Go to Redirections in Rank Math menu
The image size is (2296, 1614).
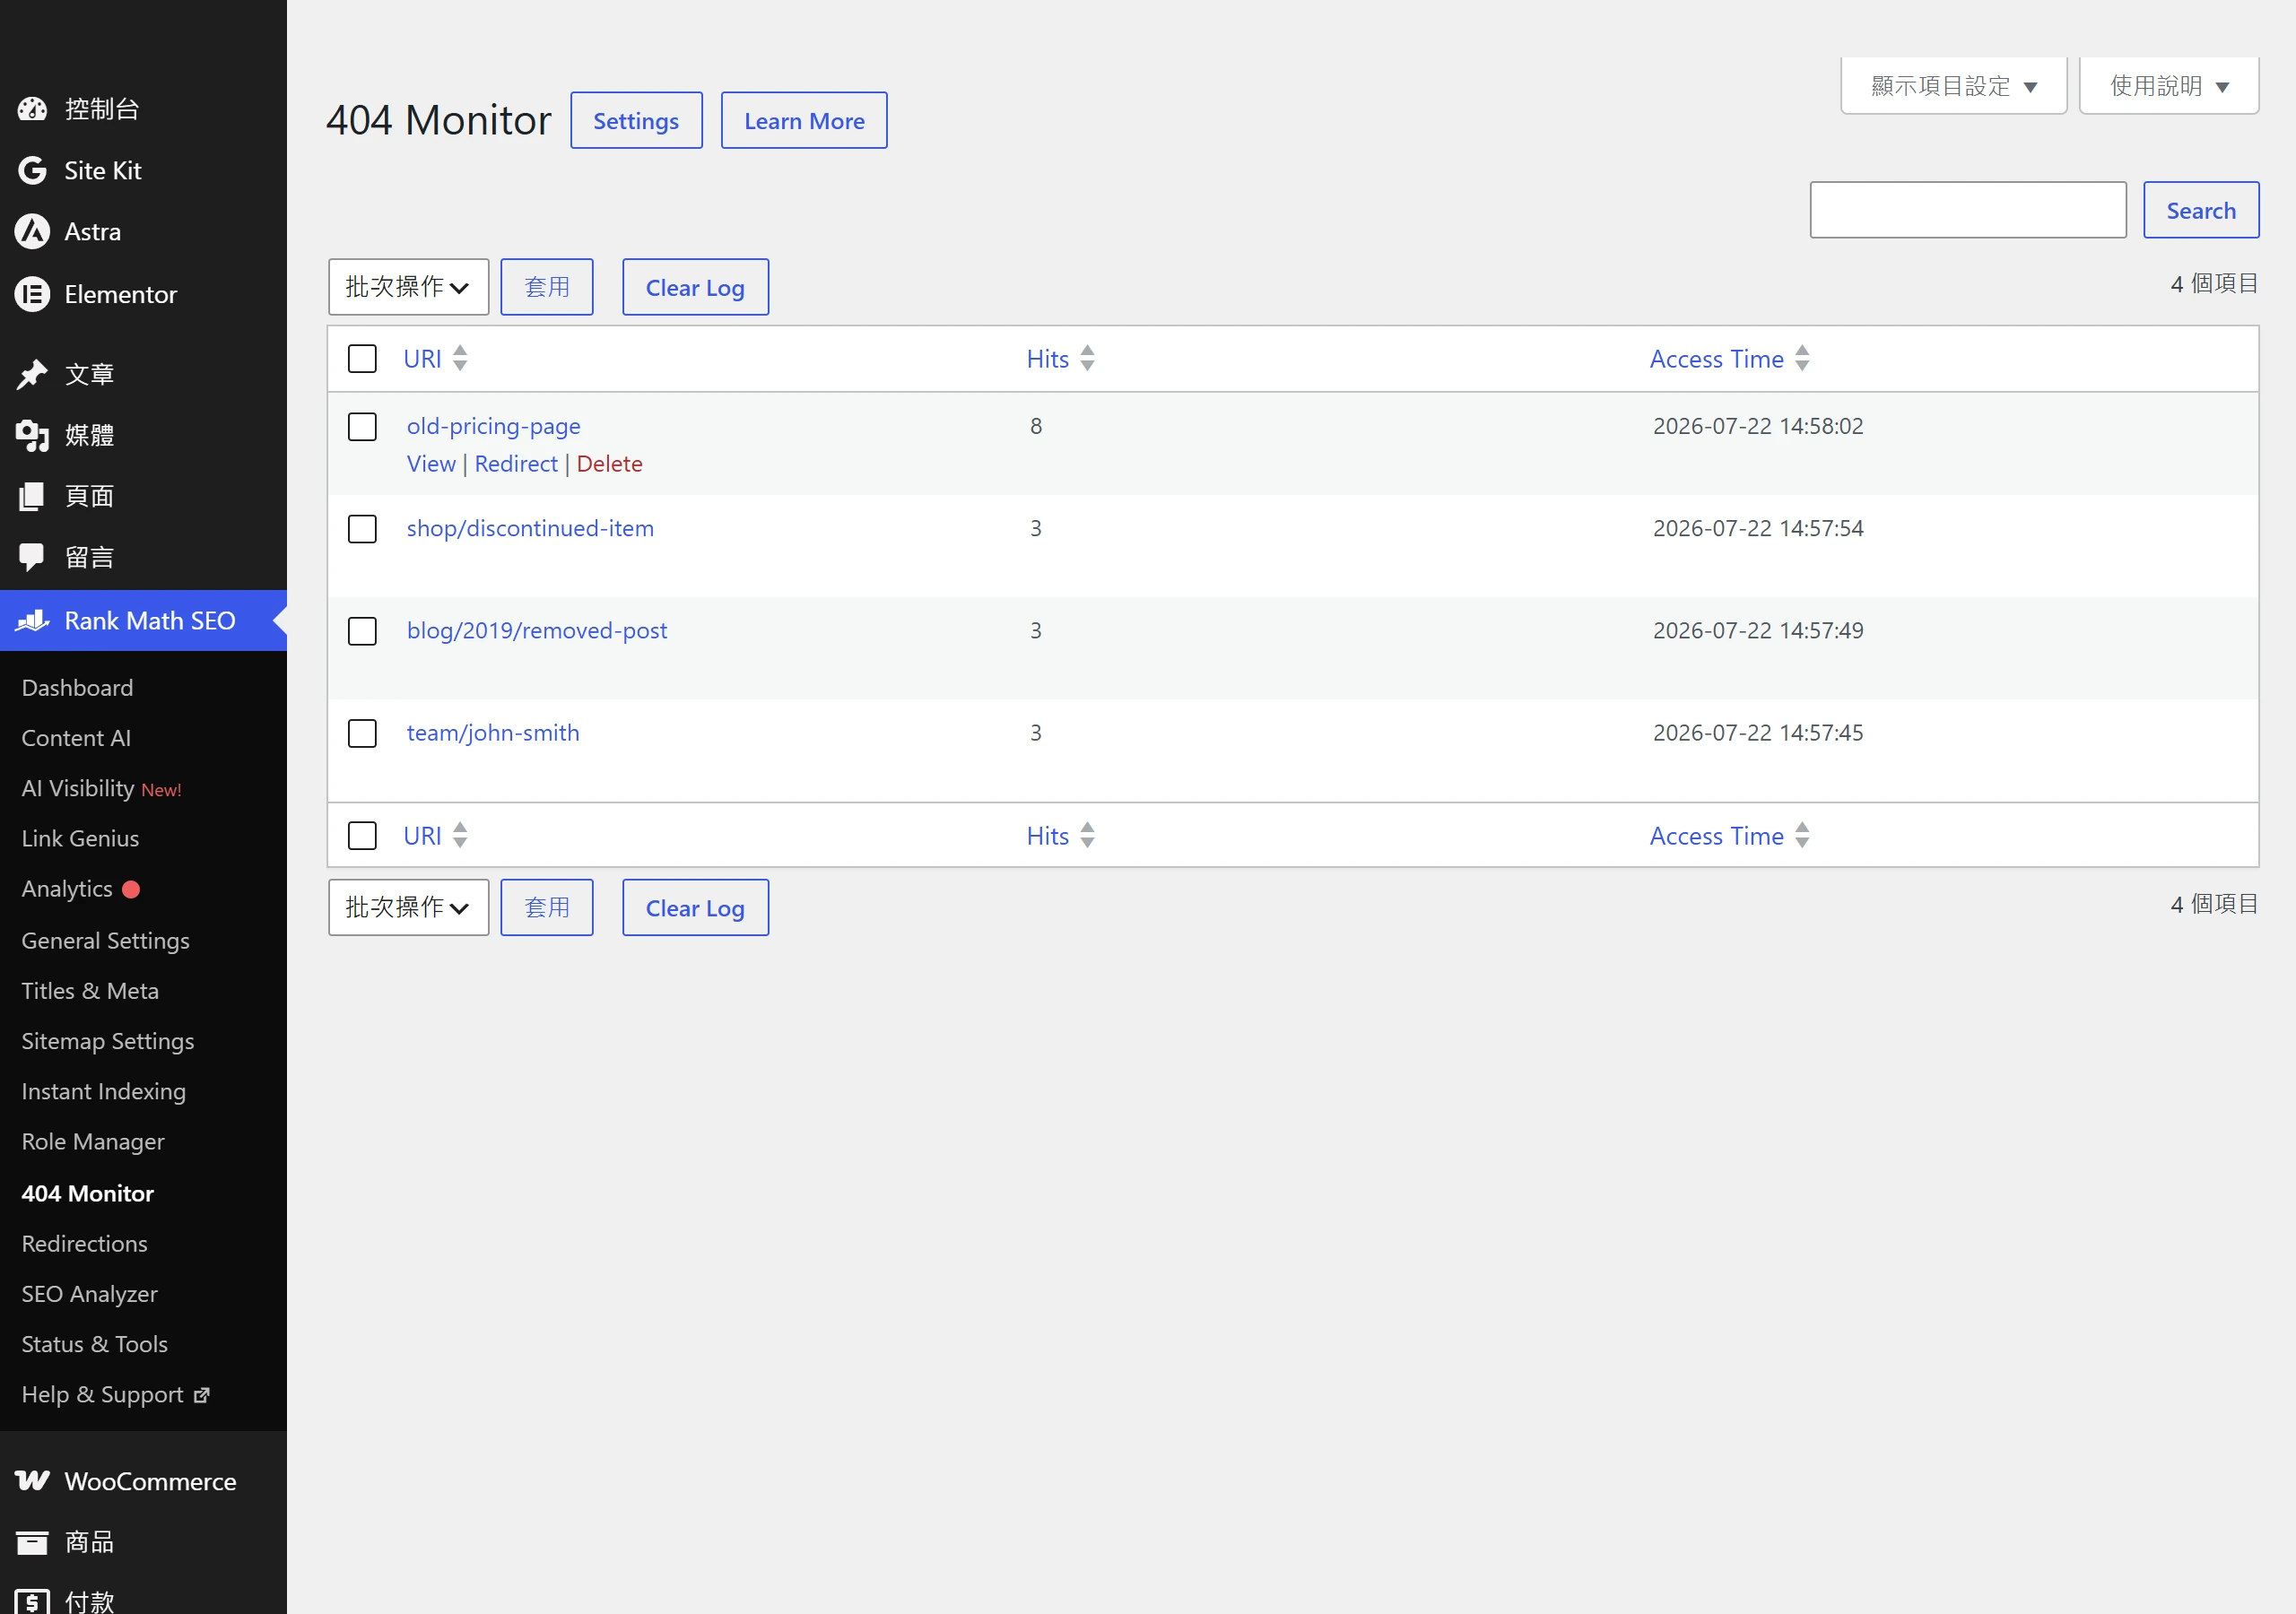pyautogui.click(x=85, y=1243)
